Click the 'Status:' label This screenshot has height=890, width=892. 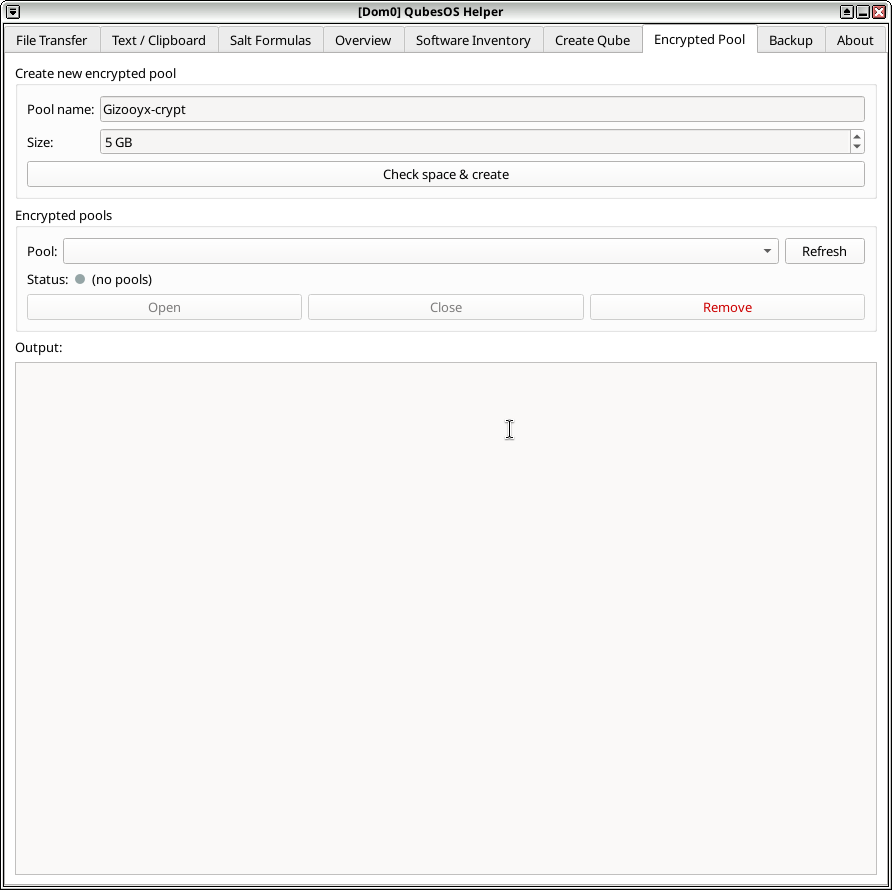(48, 279)
